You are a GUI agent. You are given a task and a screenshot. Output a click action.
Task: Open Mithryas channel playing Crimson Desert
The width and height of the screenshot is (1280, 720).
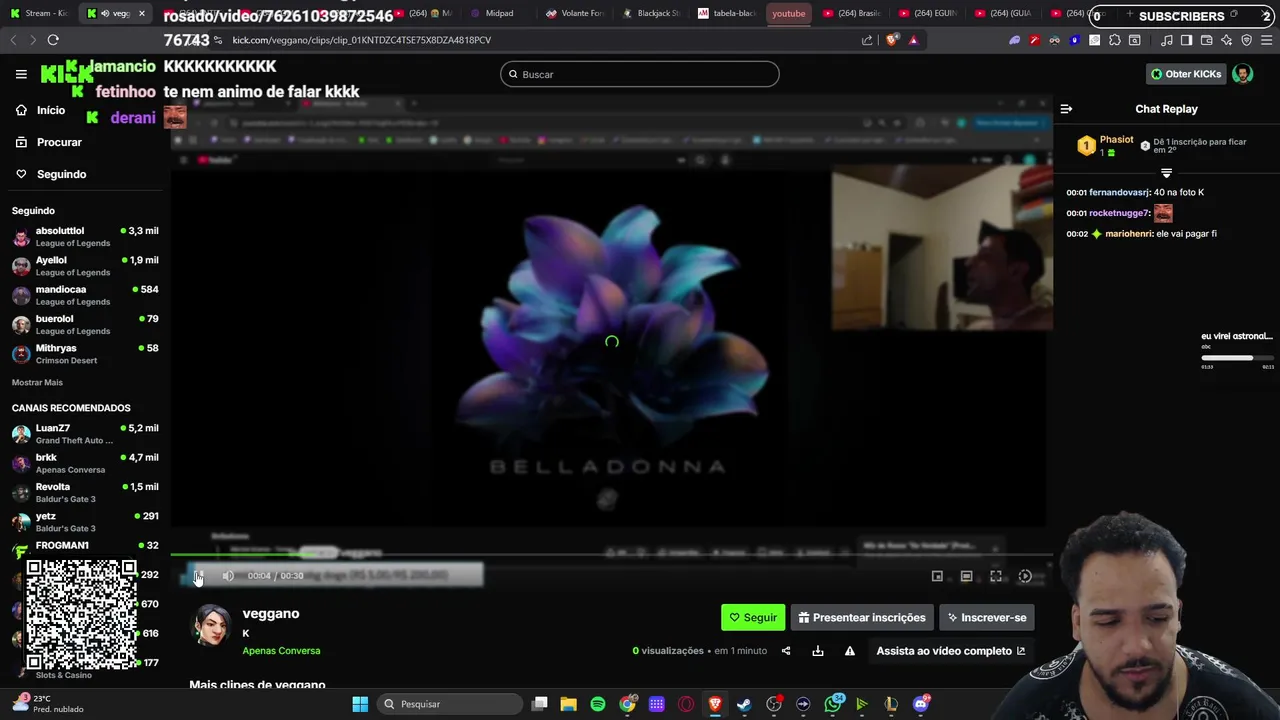[x=85, y=354]
